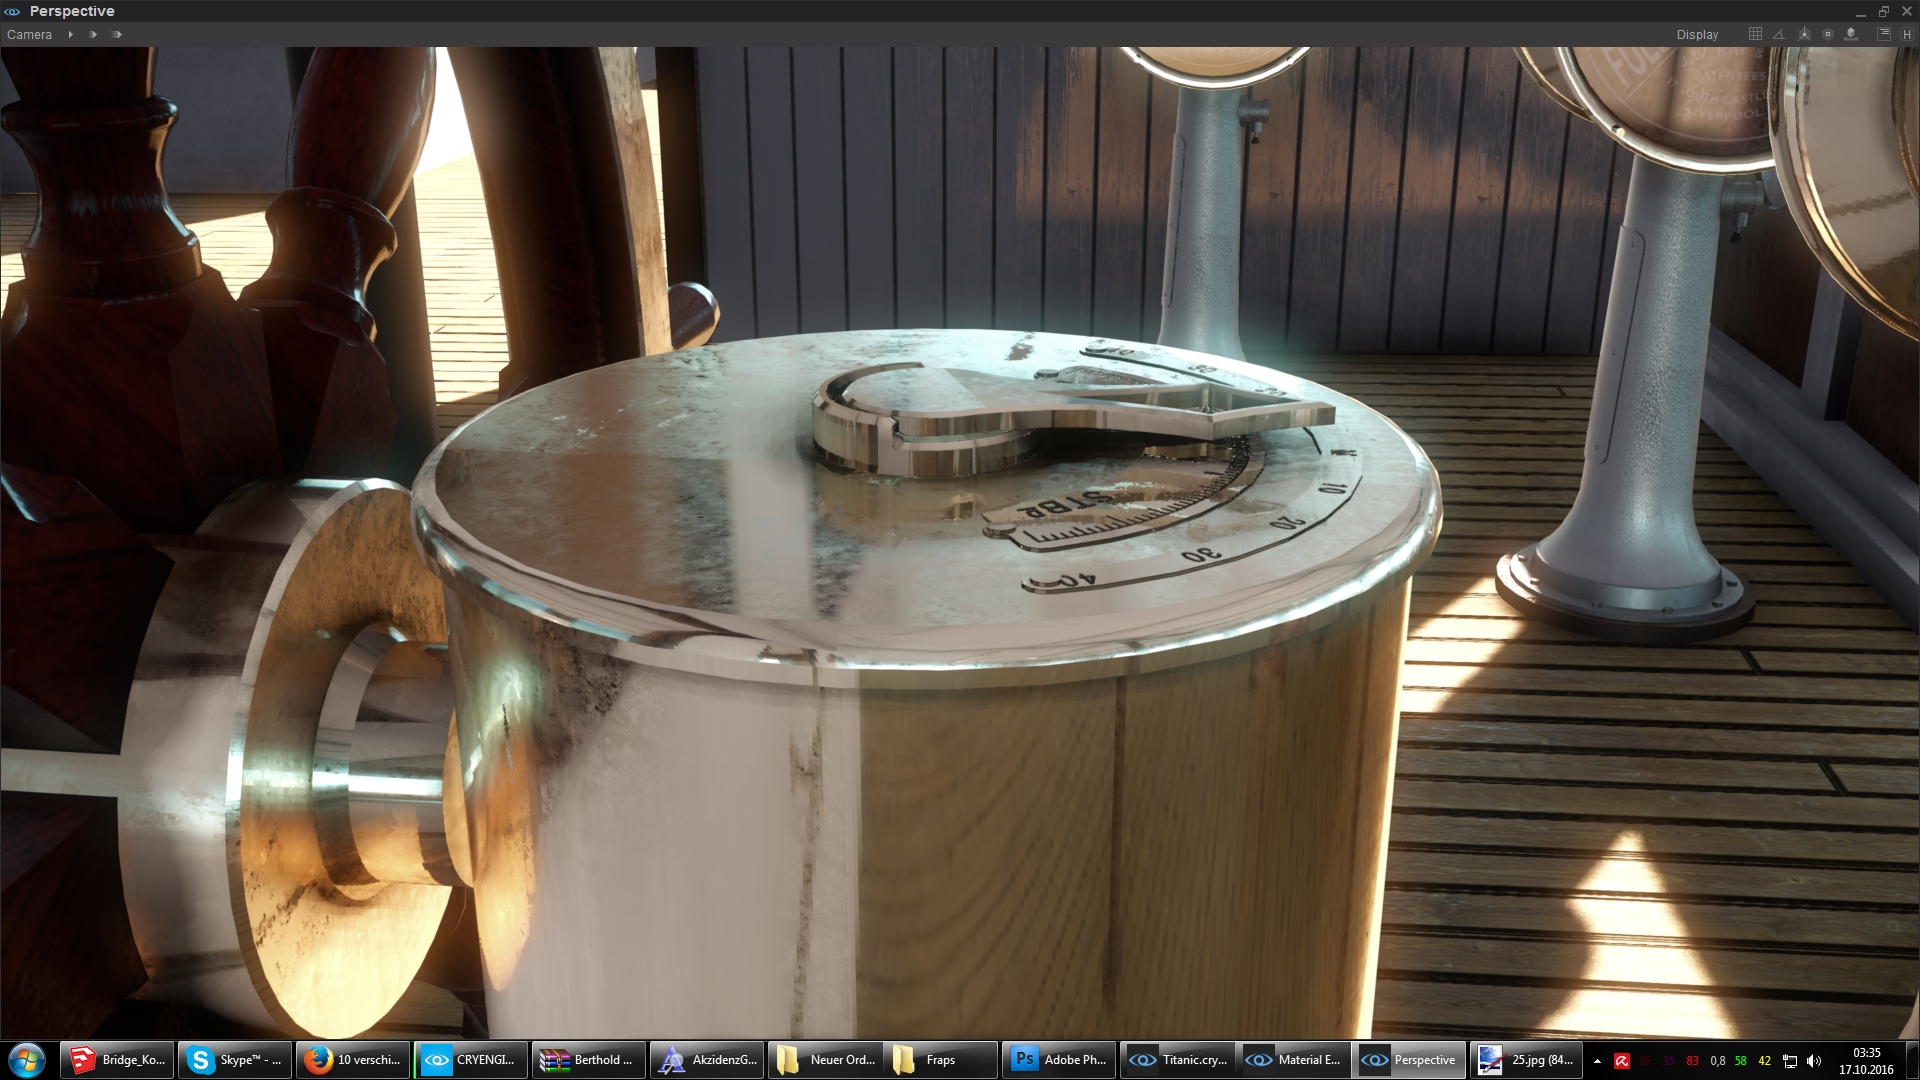This screenshot has height=1080, width=1920.
Task: Click the angle snapping triangle icon
Action: (1779, 34)
